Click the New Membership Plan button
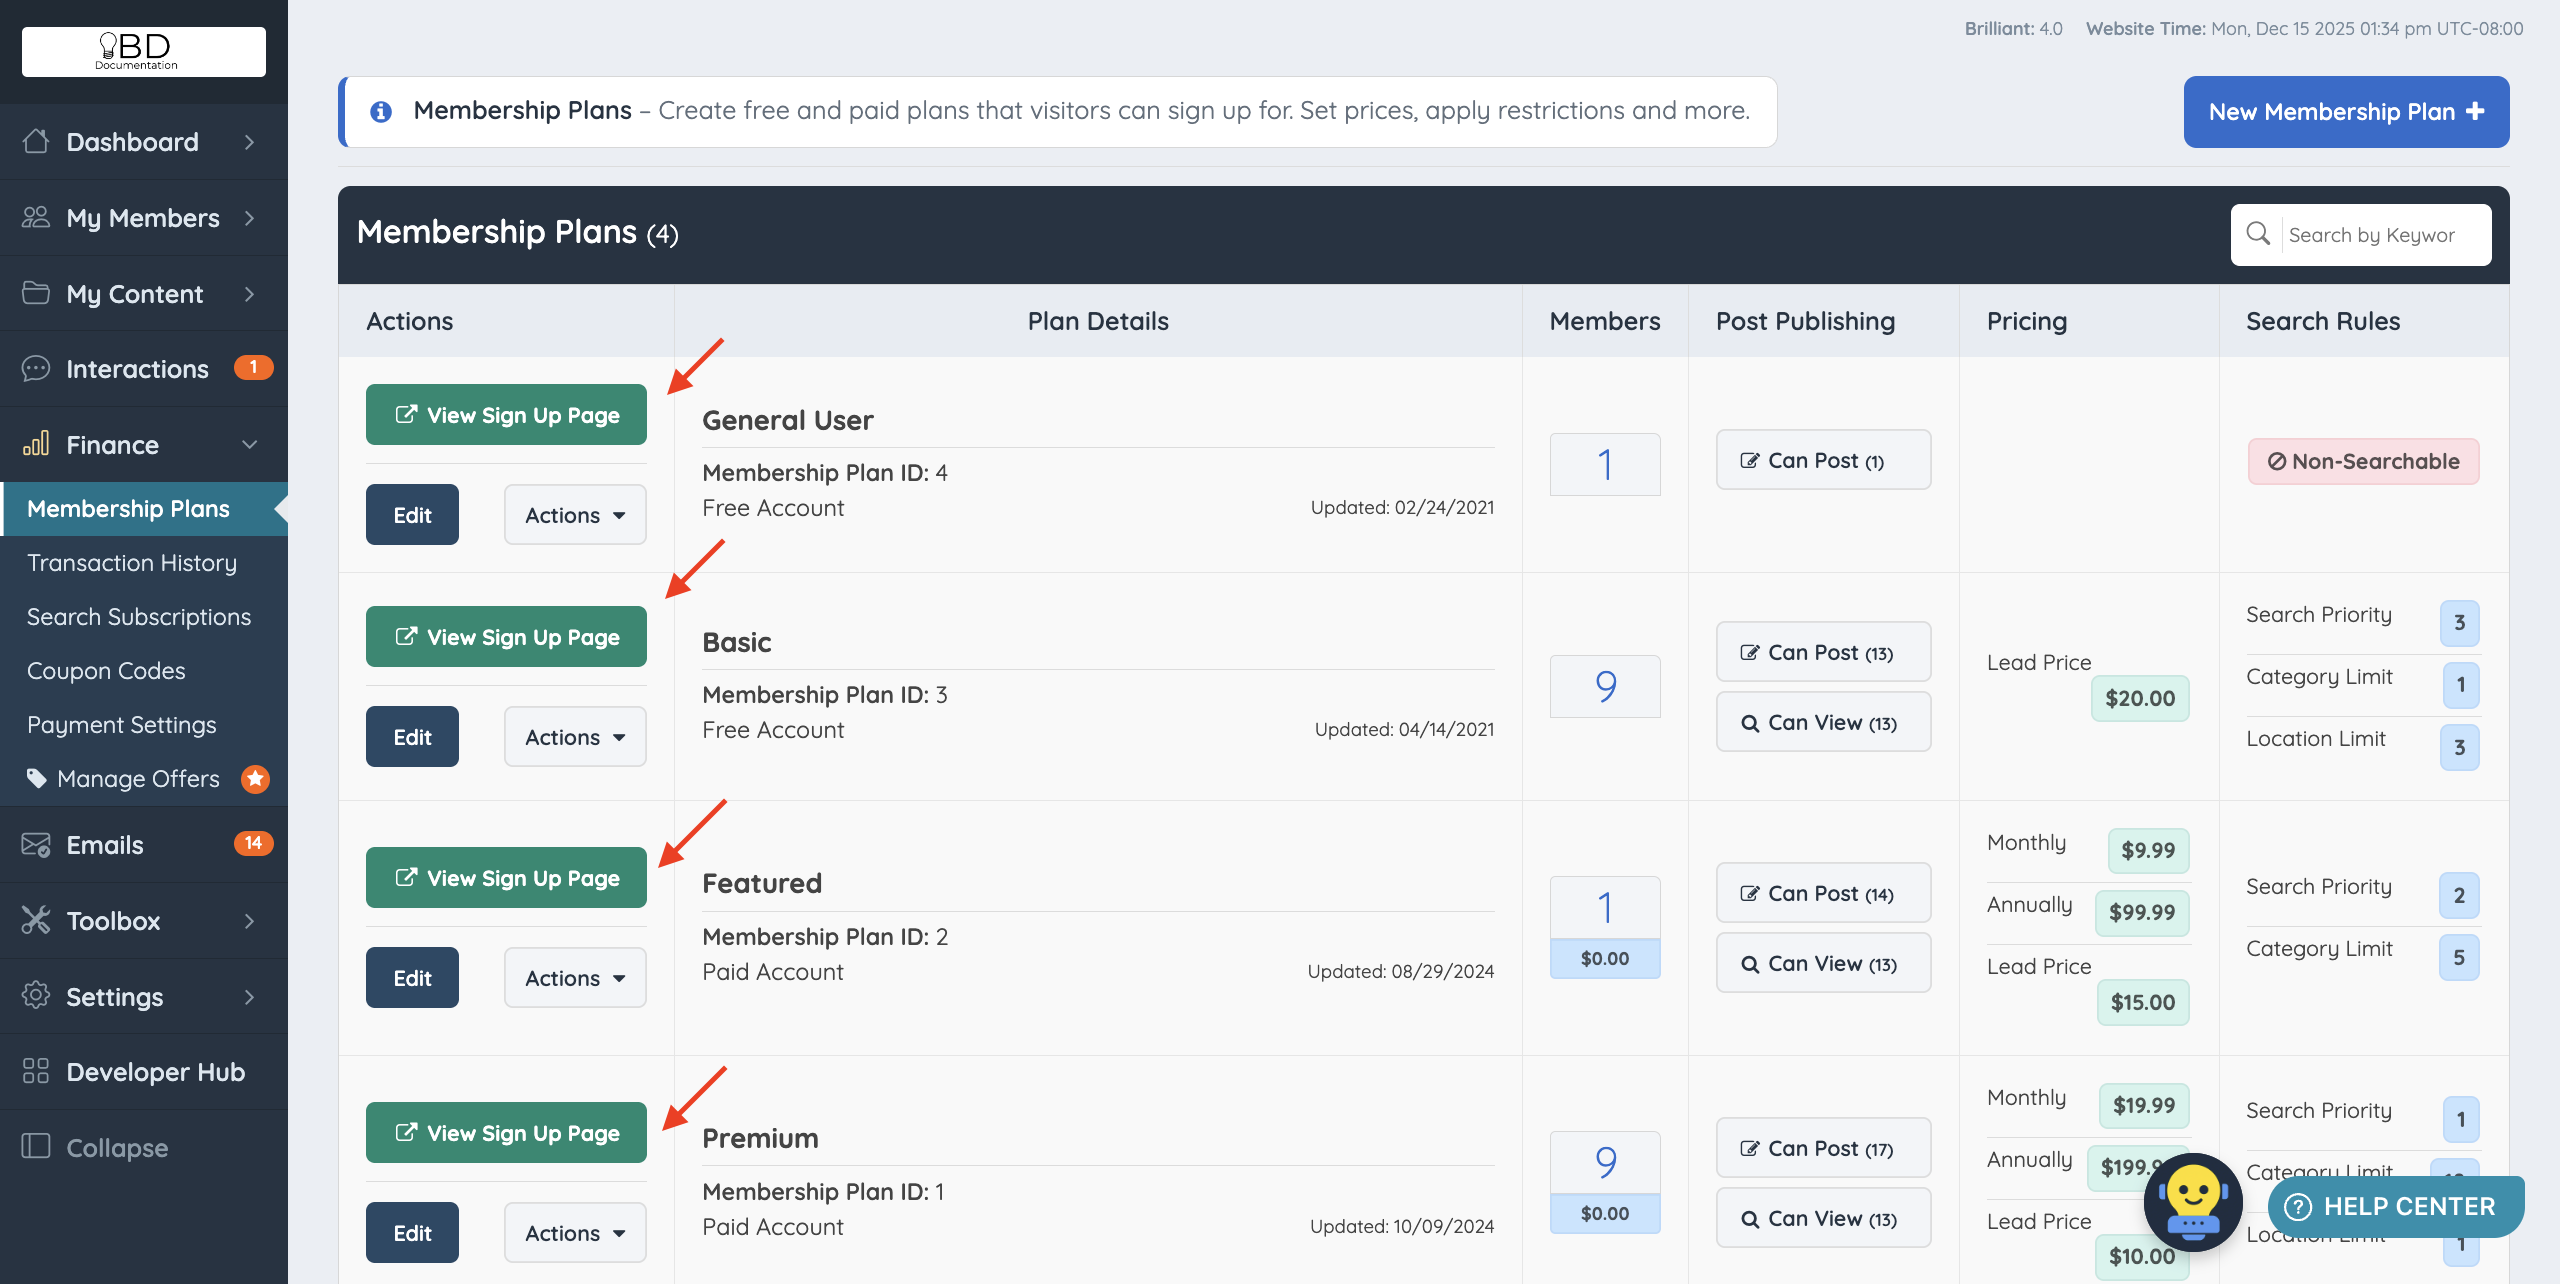Image resolution: width=2560 pixels, height=1284 pixels. coord(2345,112)
